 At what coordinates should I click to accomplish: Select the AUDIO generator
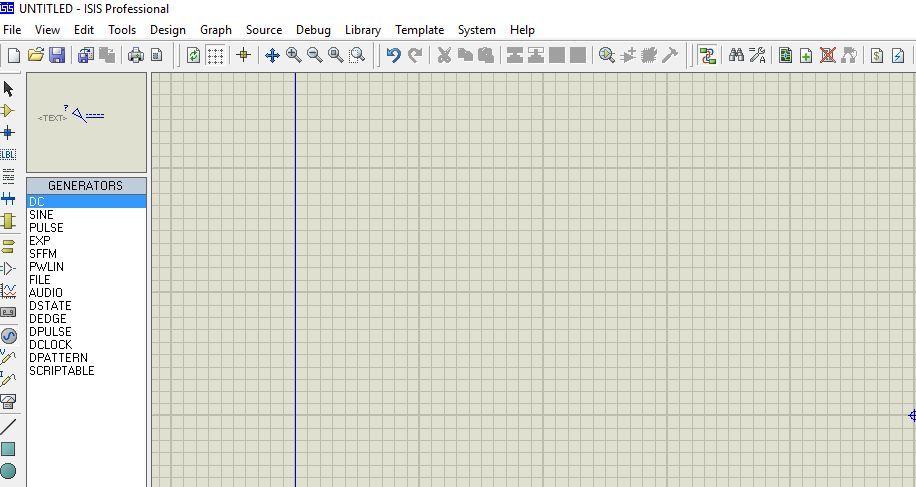click(x=86, y=293)
